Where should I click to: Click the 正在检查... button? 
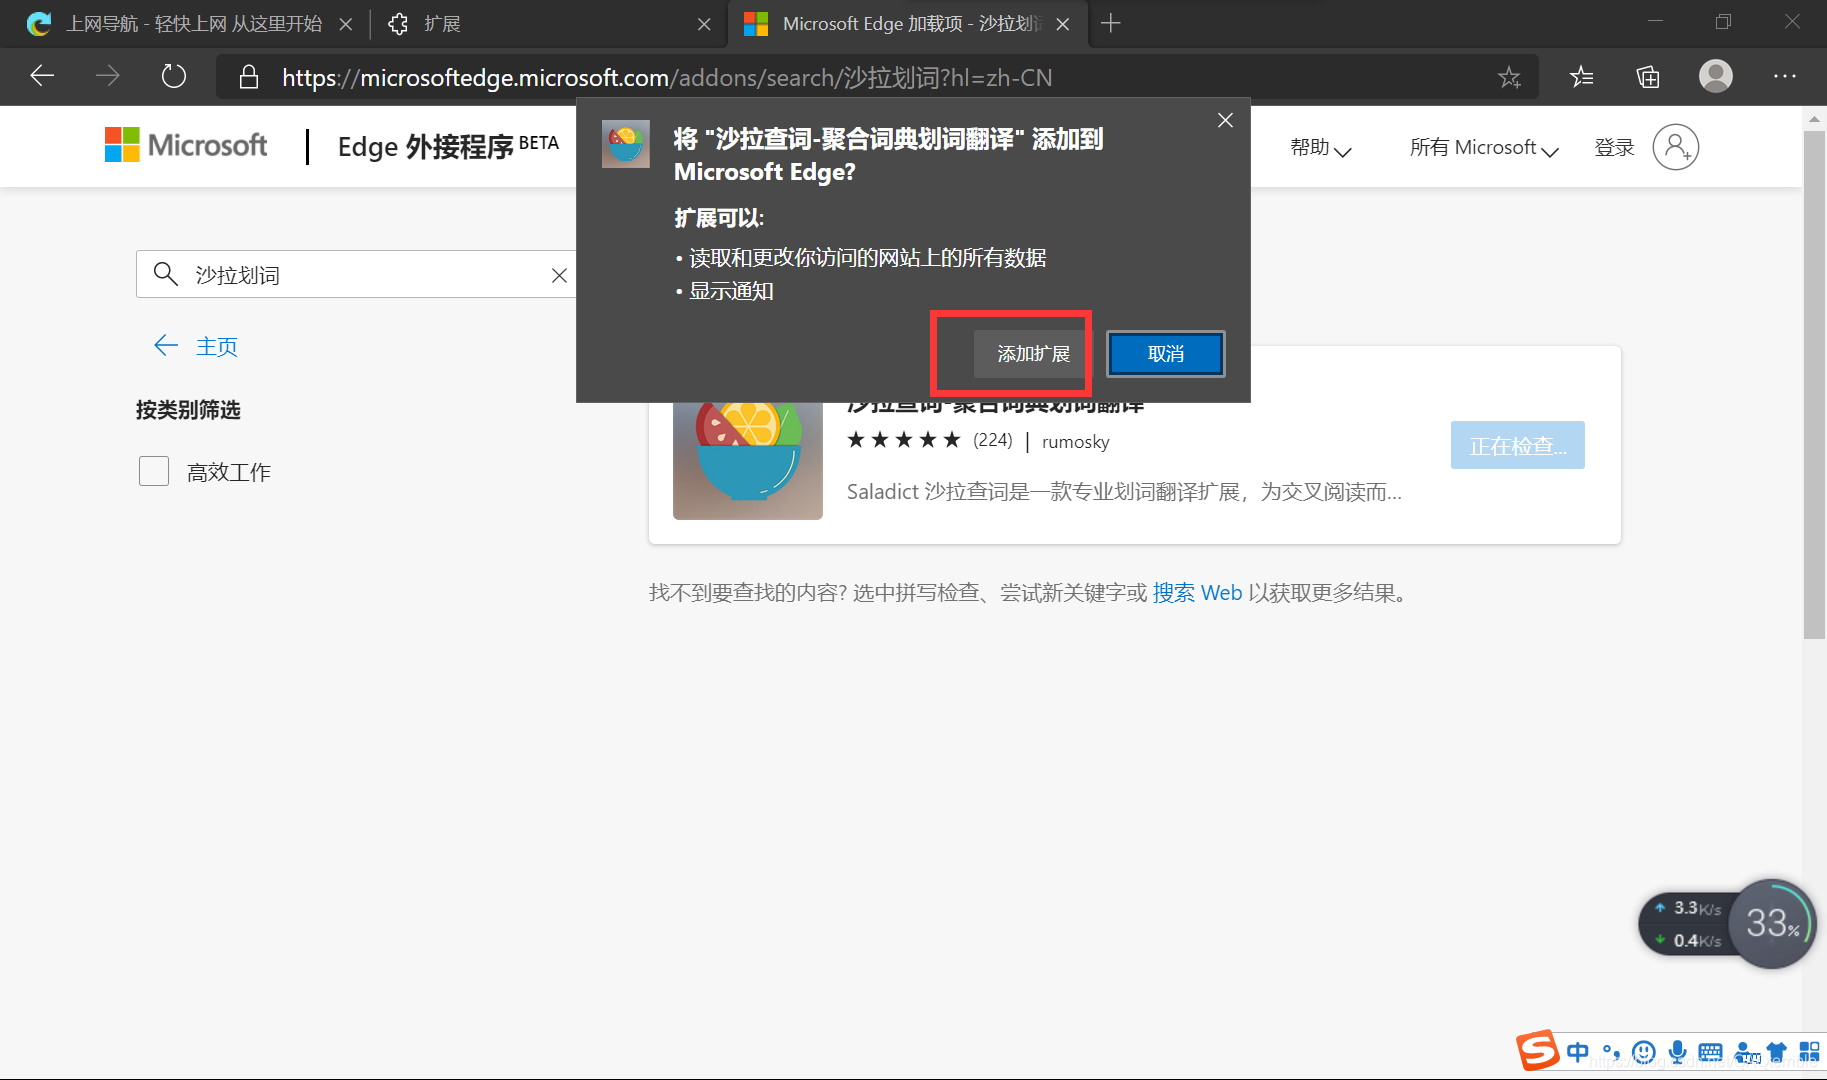[1517, 445]
